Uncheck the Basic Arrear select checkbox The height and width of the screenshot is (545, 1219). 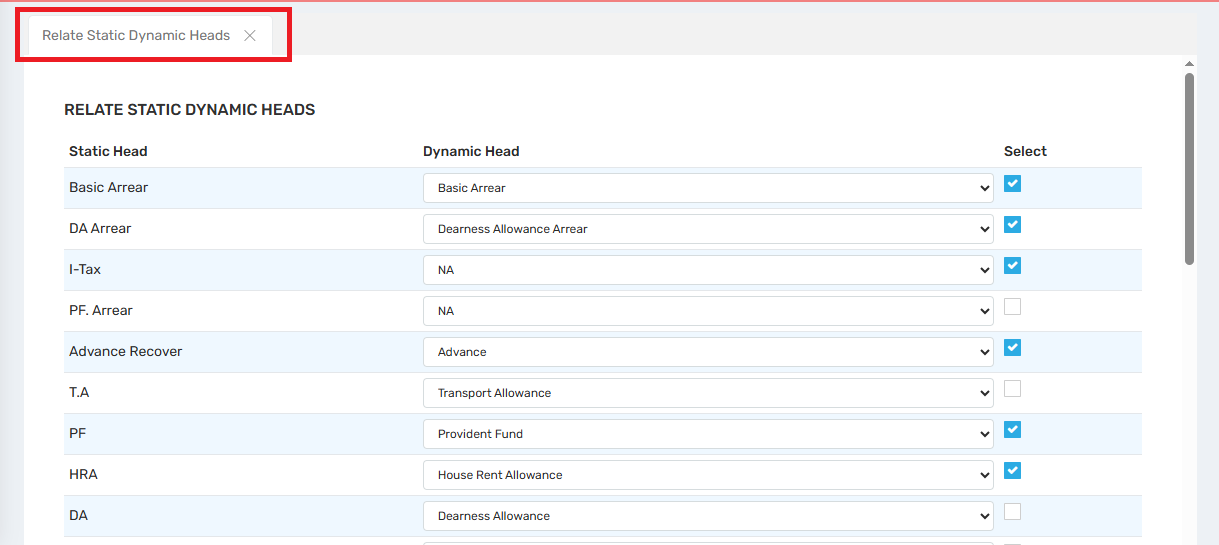(1012, 184)
